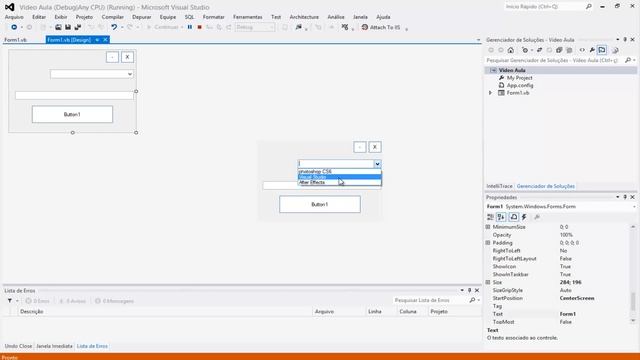The image size is (640, 360).
Task: Toggle the 0 Mensagens filter
Action: coord(114,301)
